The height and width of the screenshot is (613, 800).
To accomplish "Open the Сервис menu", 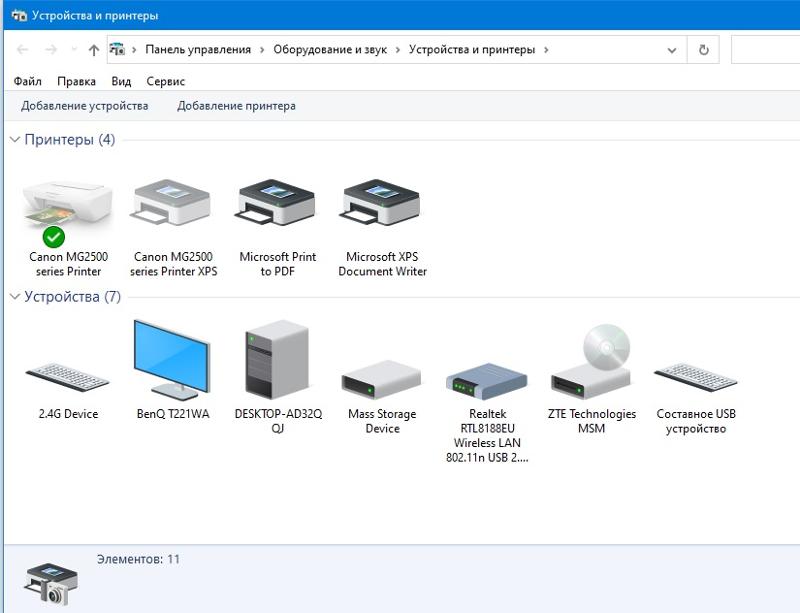I will pyautogui.click(x=165, y=81).
